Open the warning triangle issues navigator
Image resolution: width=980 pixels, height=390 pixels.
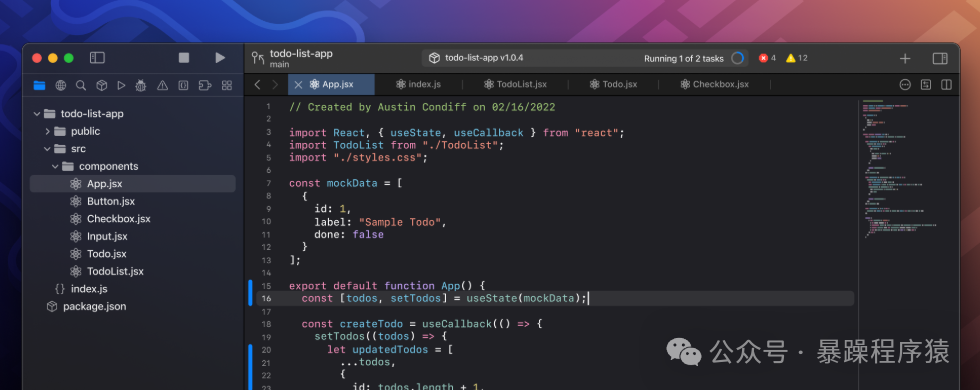click(162, 86)
